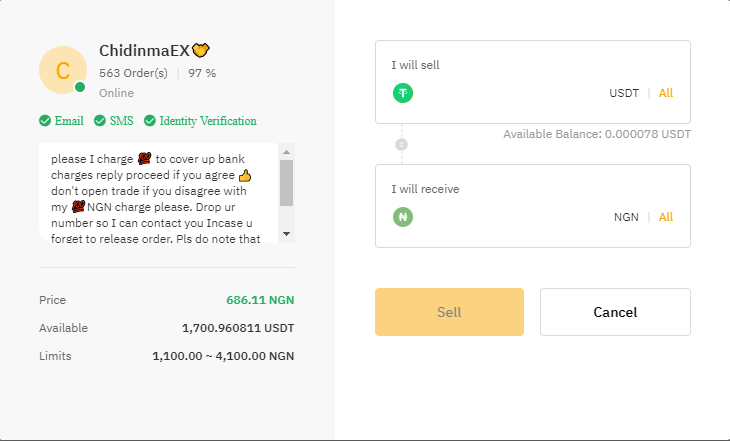
Task: Click the green online status dot
Action: tap(80, 88)
